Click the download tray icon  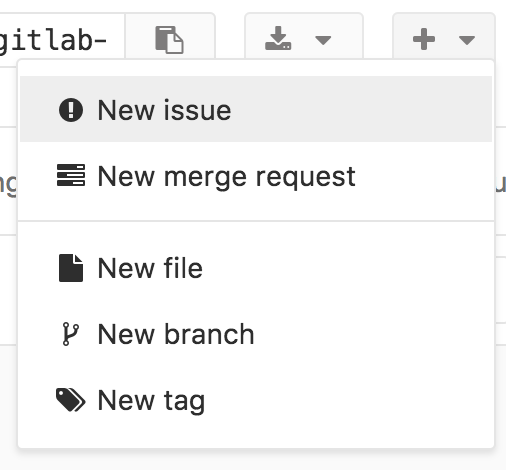tap(278, 38)
